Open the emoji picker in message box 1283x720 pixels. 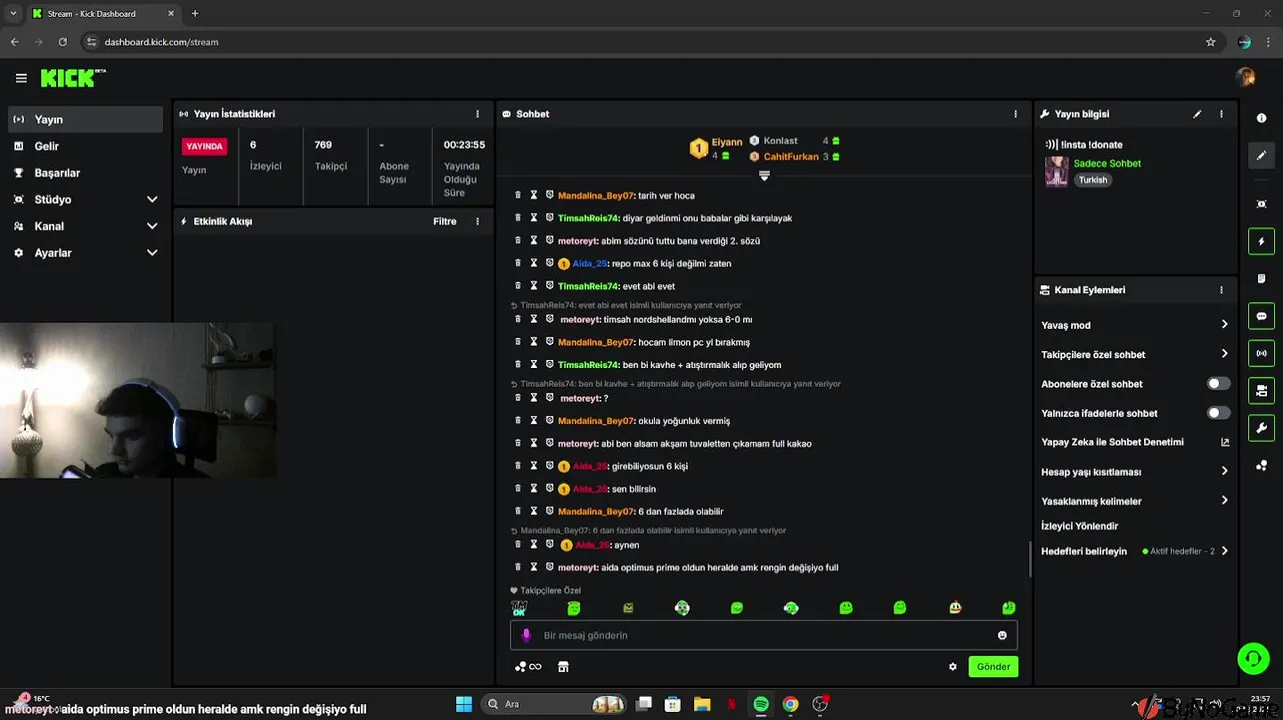pyautogui.click(x=1002, y=635)
